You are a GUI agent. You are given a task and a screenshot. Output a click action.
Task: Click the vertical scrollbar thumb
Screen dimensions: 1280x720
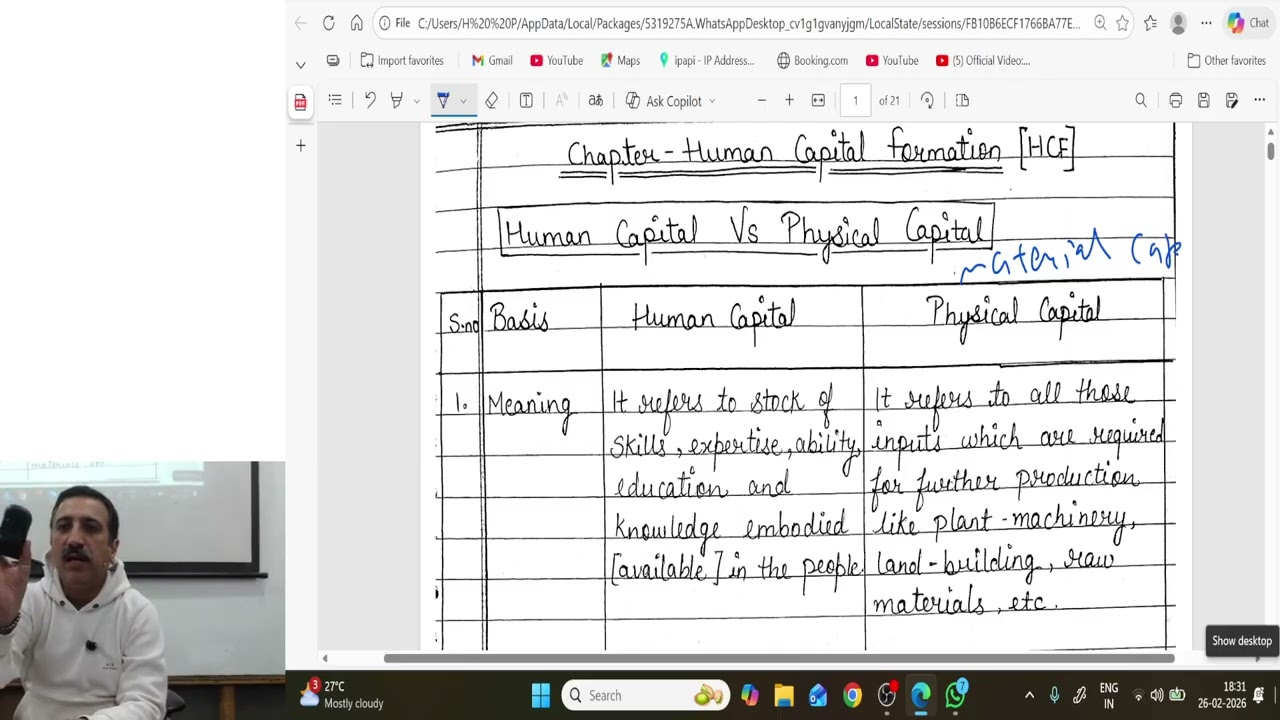1270,150
